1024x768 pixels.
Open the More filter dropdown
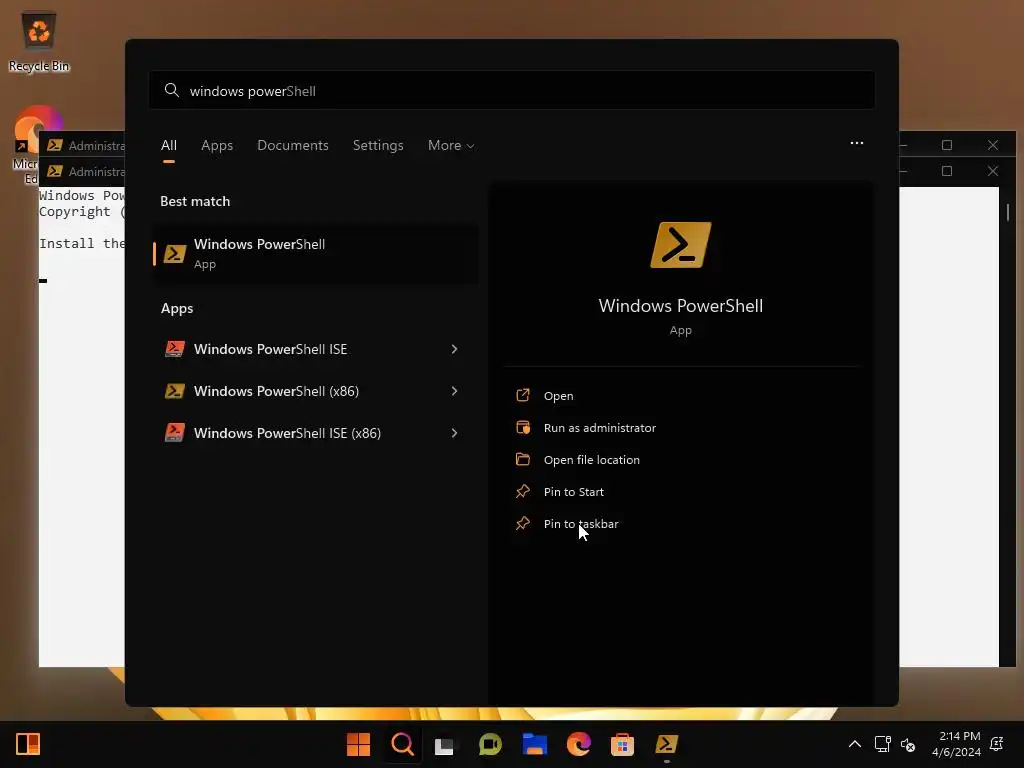coord(451,145)
